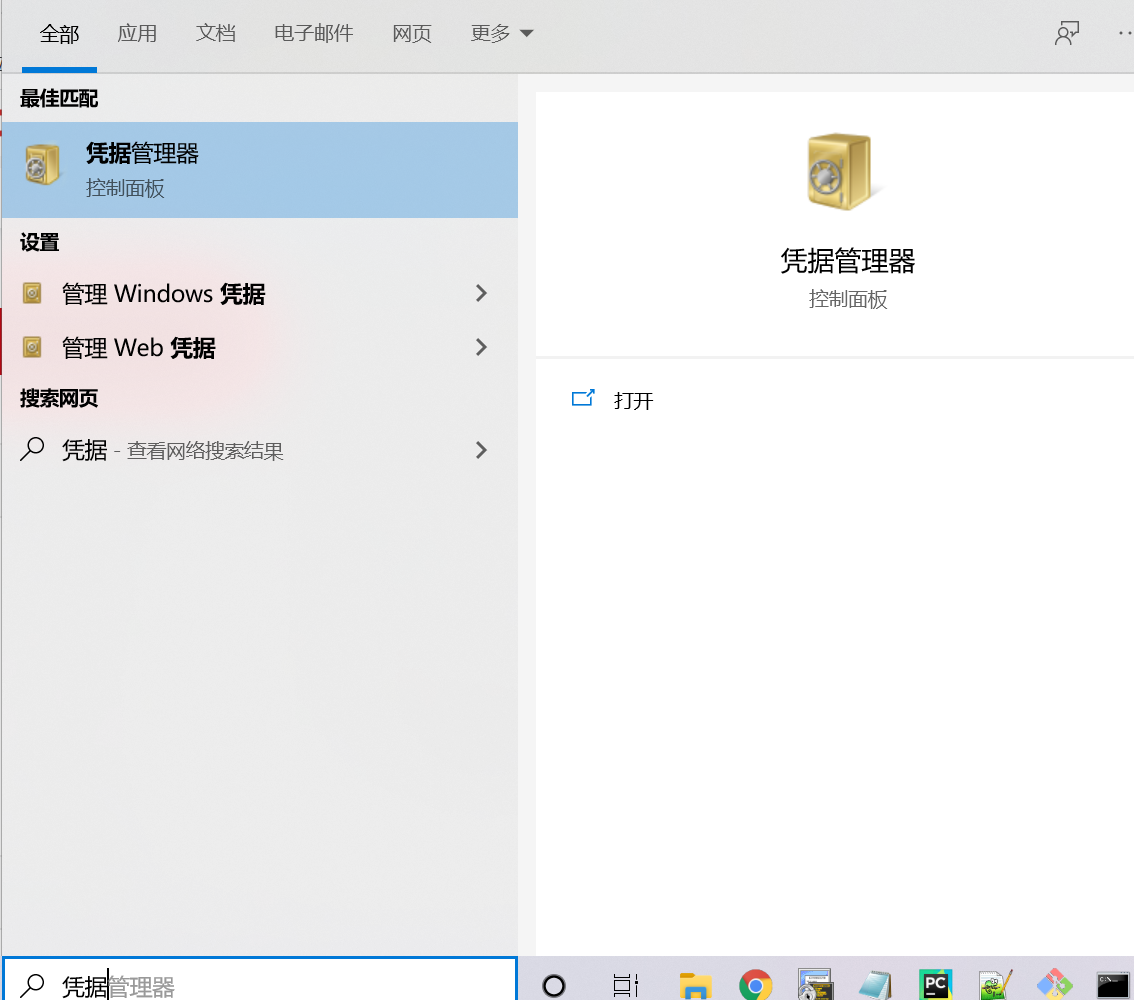This screenshot has width=1134, height=1000.
Task: Switch to the 应用 tab
Action: tap(137, 33)
